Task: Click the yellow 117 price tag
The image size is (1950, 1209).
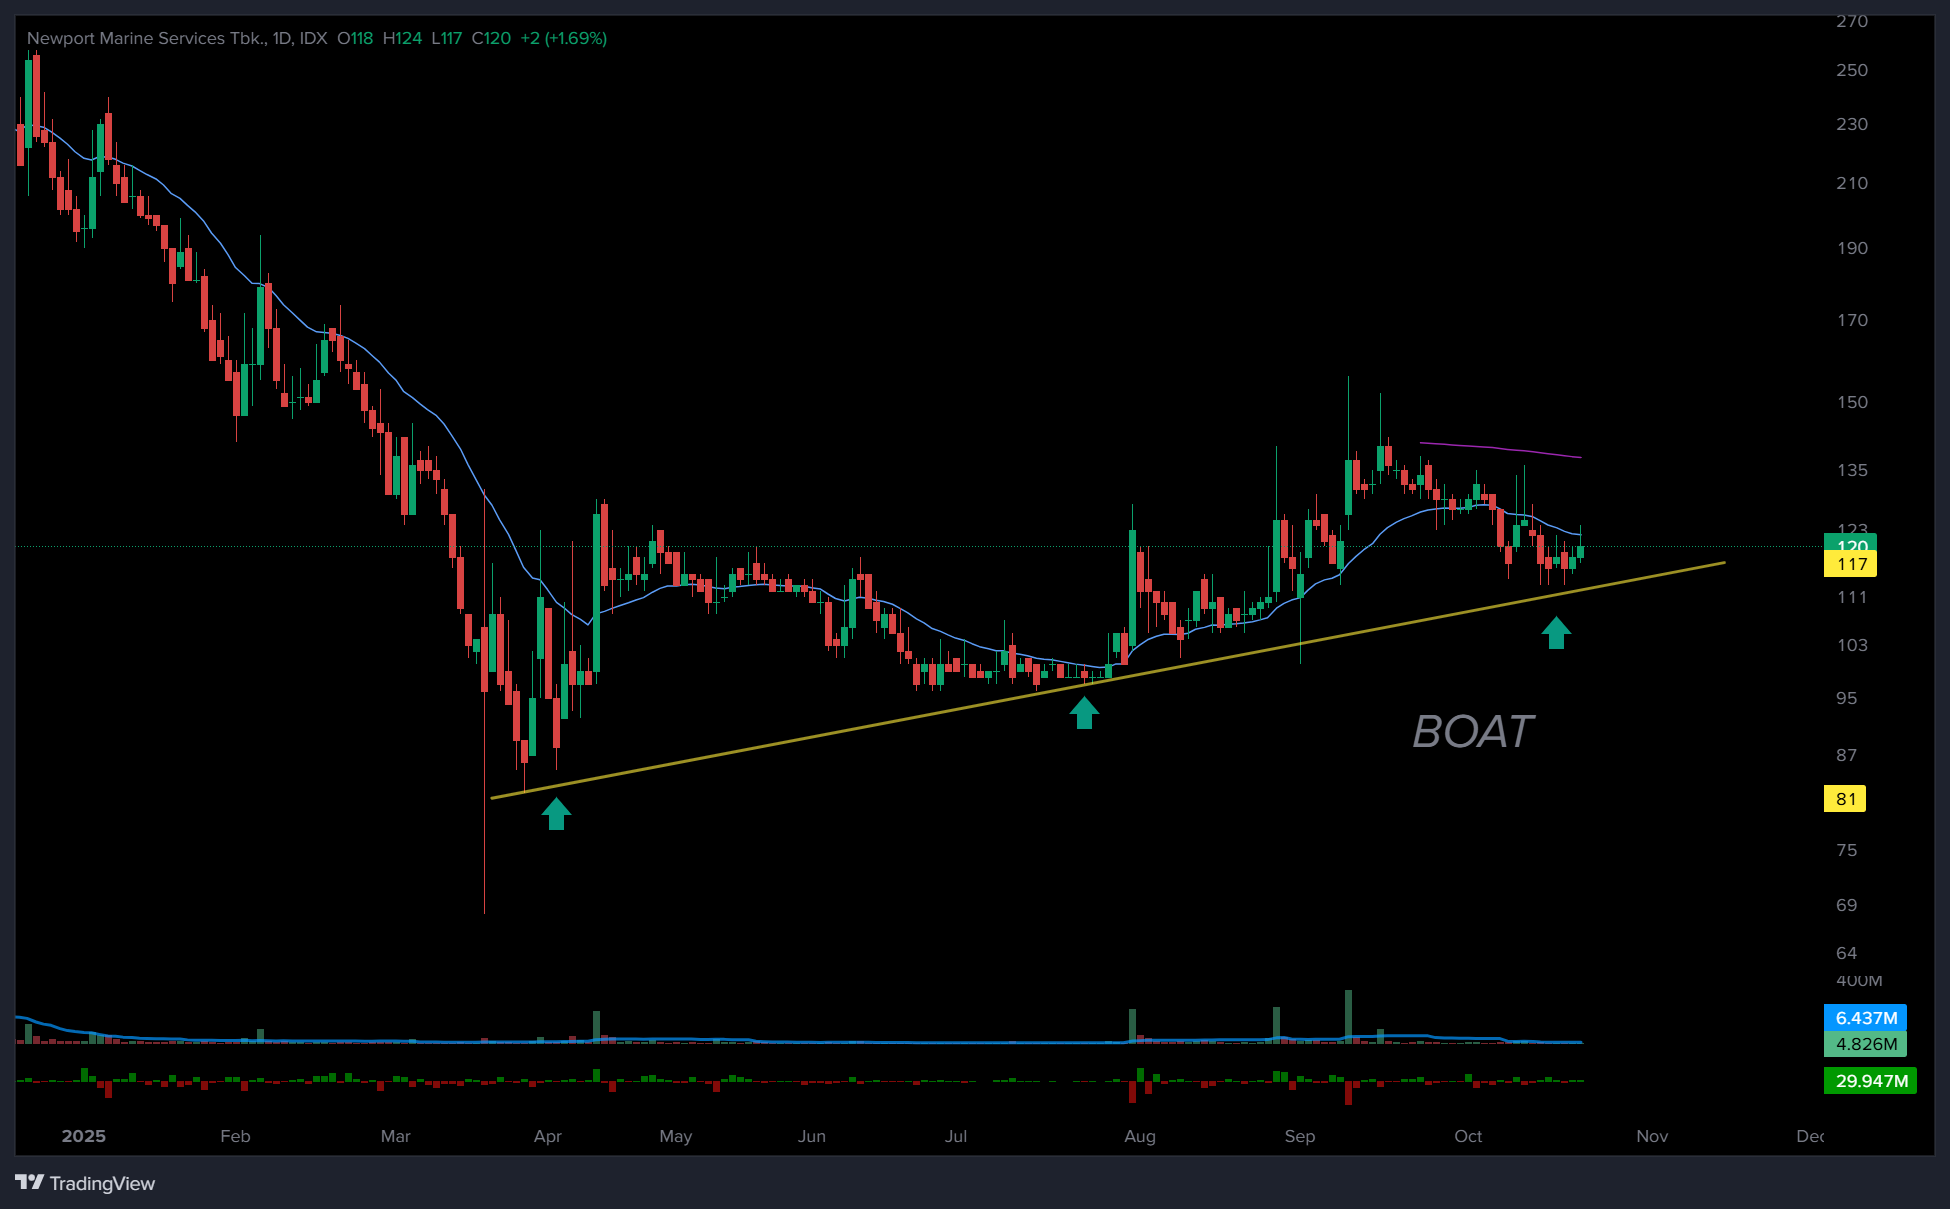Action: (x=1850, y=564)
